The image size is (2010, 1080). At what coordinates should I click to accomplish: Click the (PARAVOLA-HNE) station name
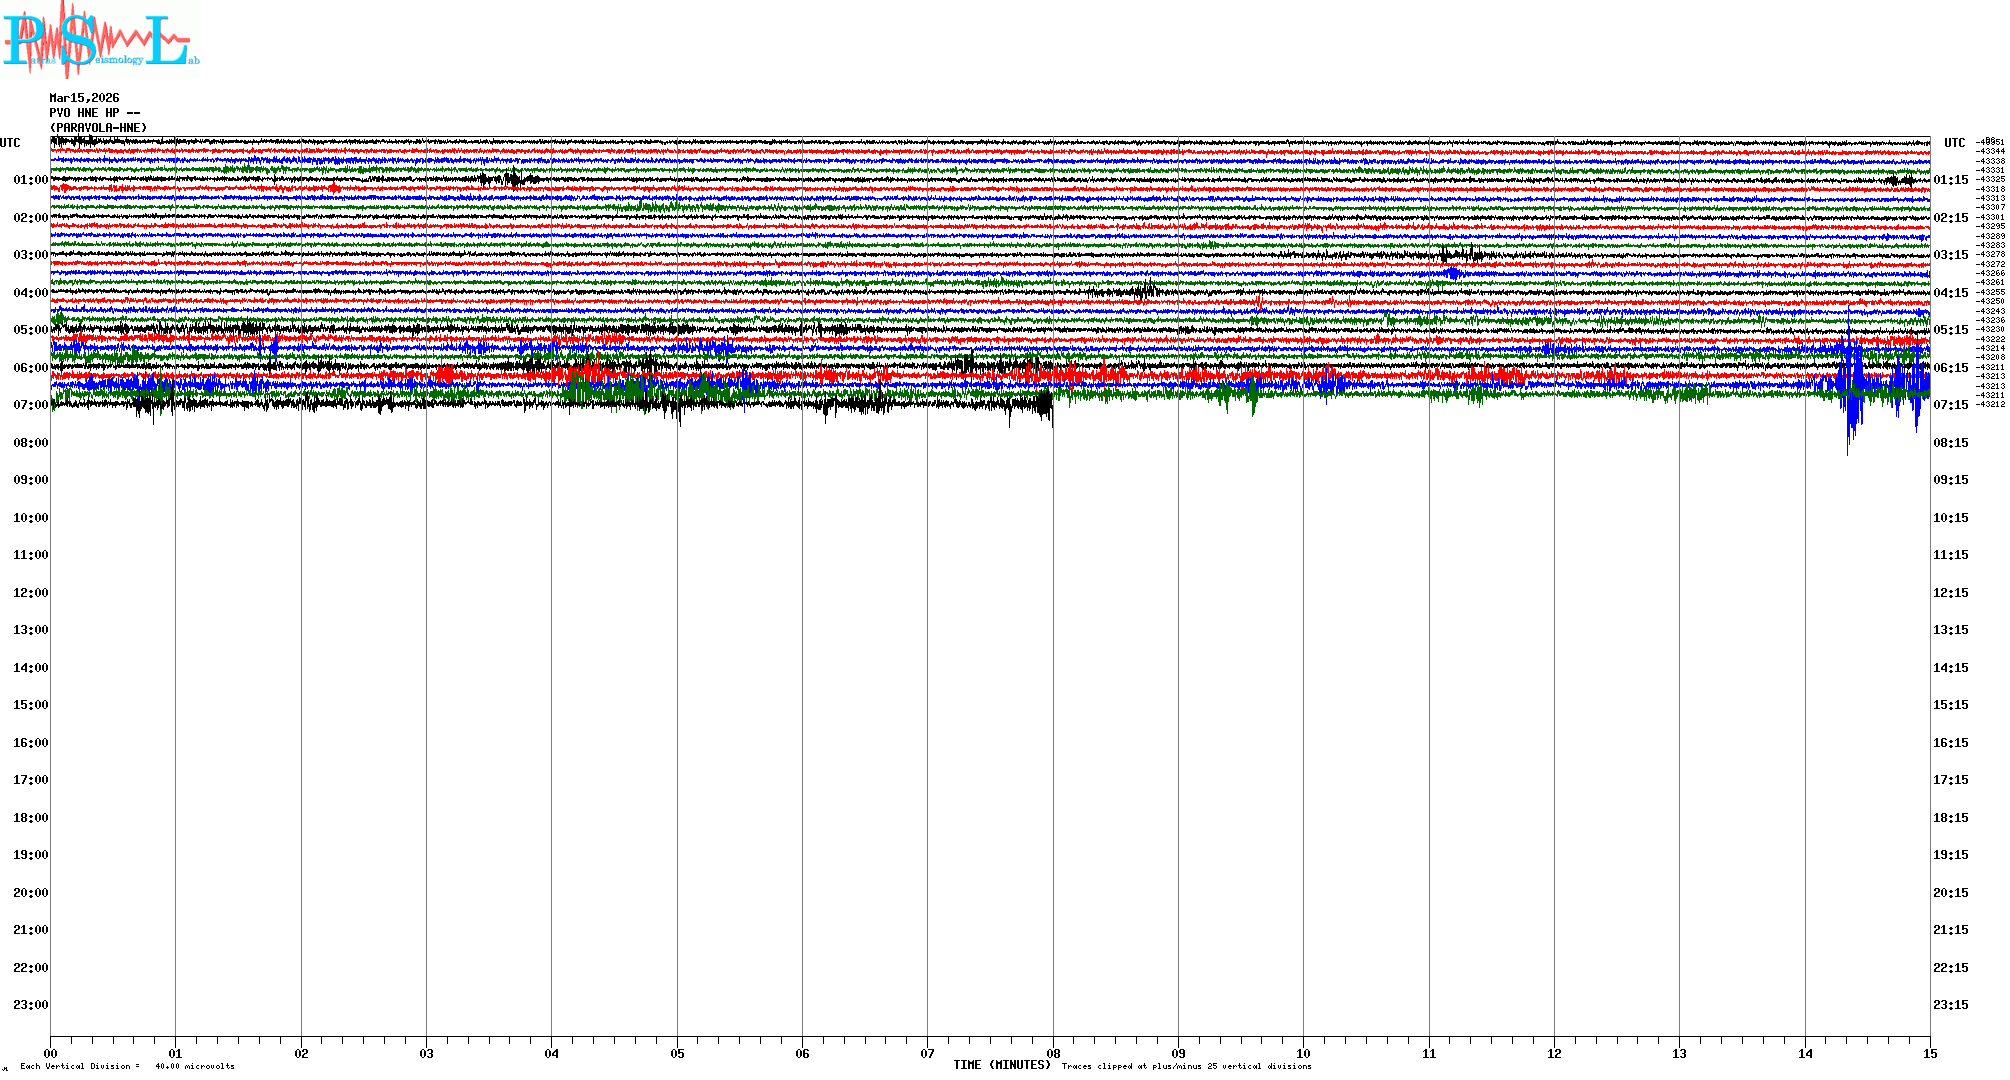pos(98,128)
